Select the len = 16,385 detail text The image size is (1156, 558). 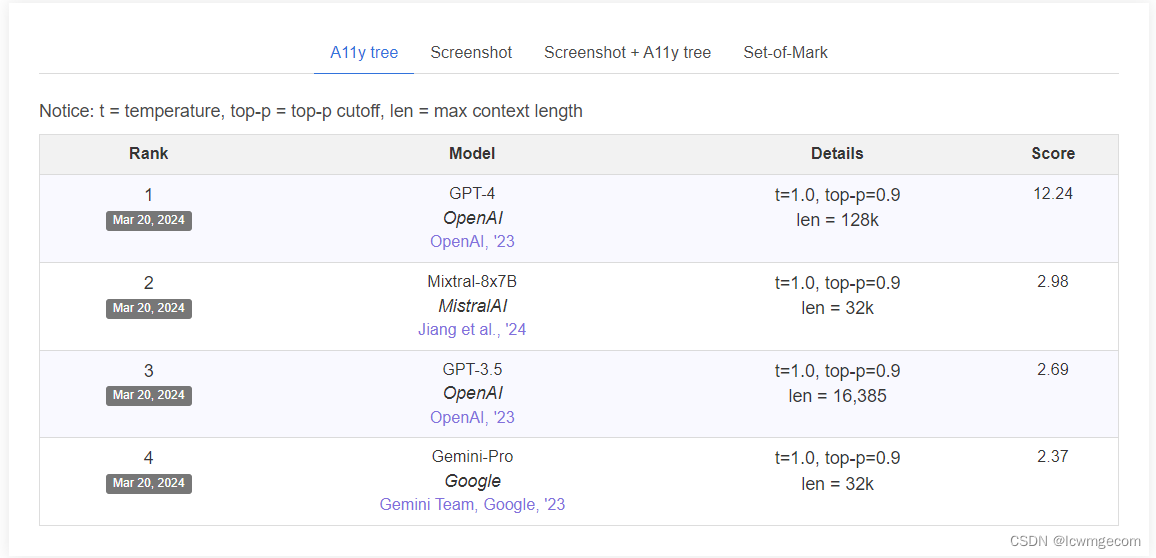coord(838,396)
